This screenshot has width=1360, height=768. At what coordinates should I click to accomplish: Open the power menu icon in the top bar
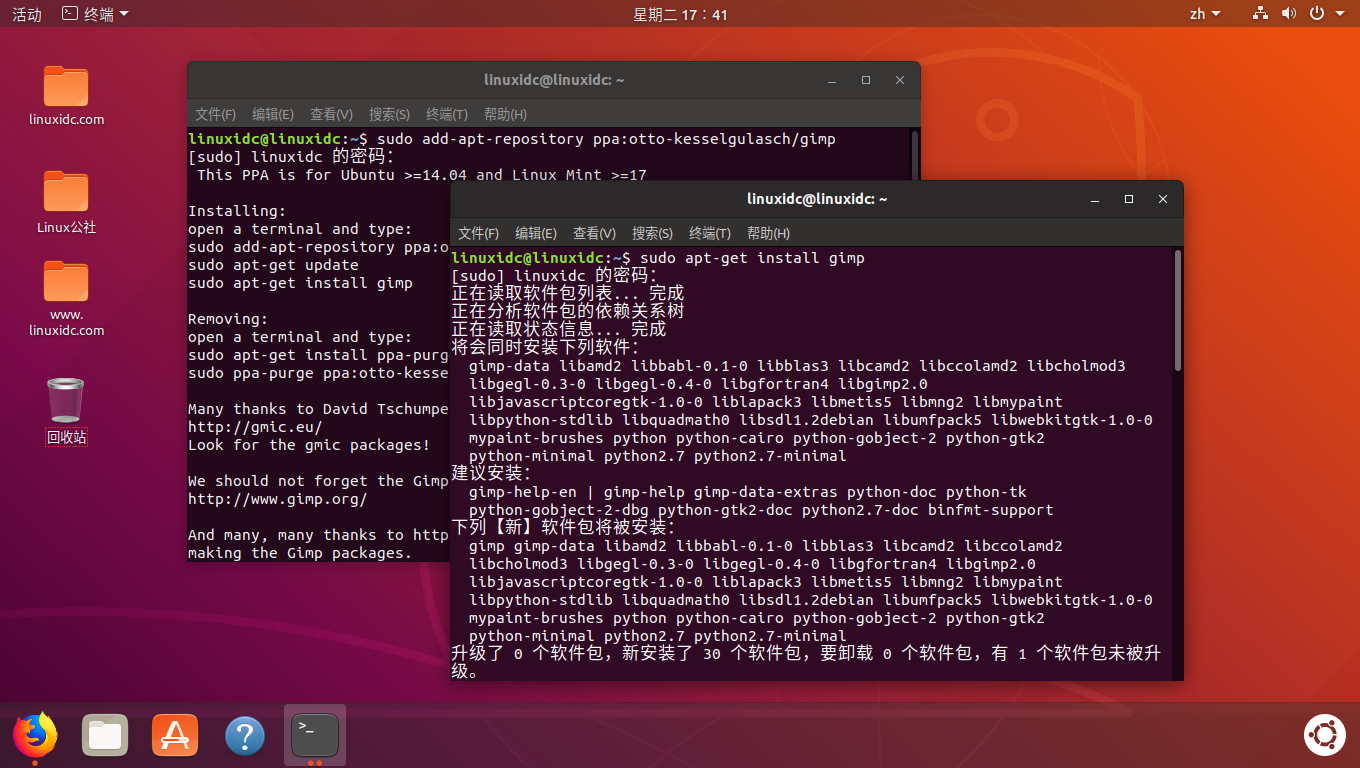(1317, 14)
